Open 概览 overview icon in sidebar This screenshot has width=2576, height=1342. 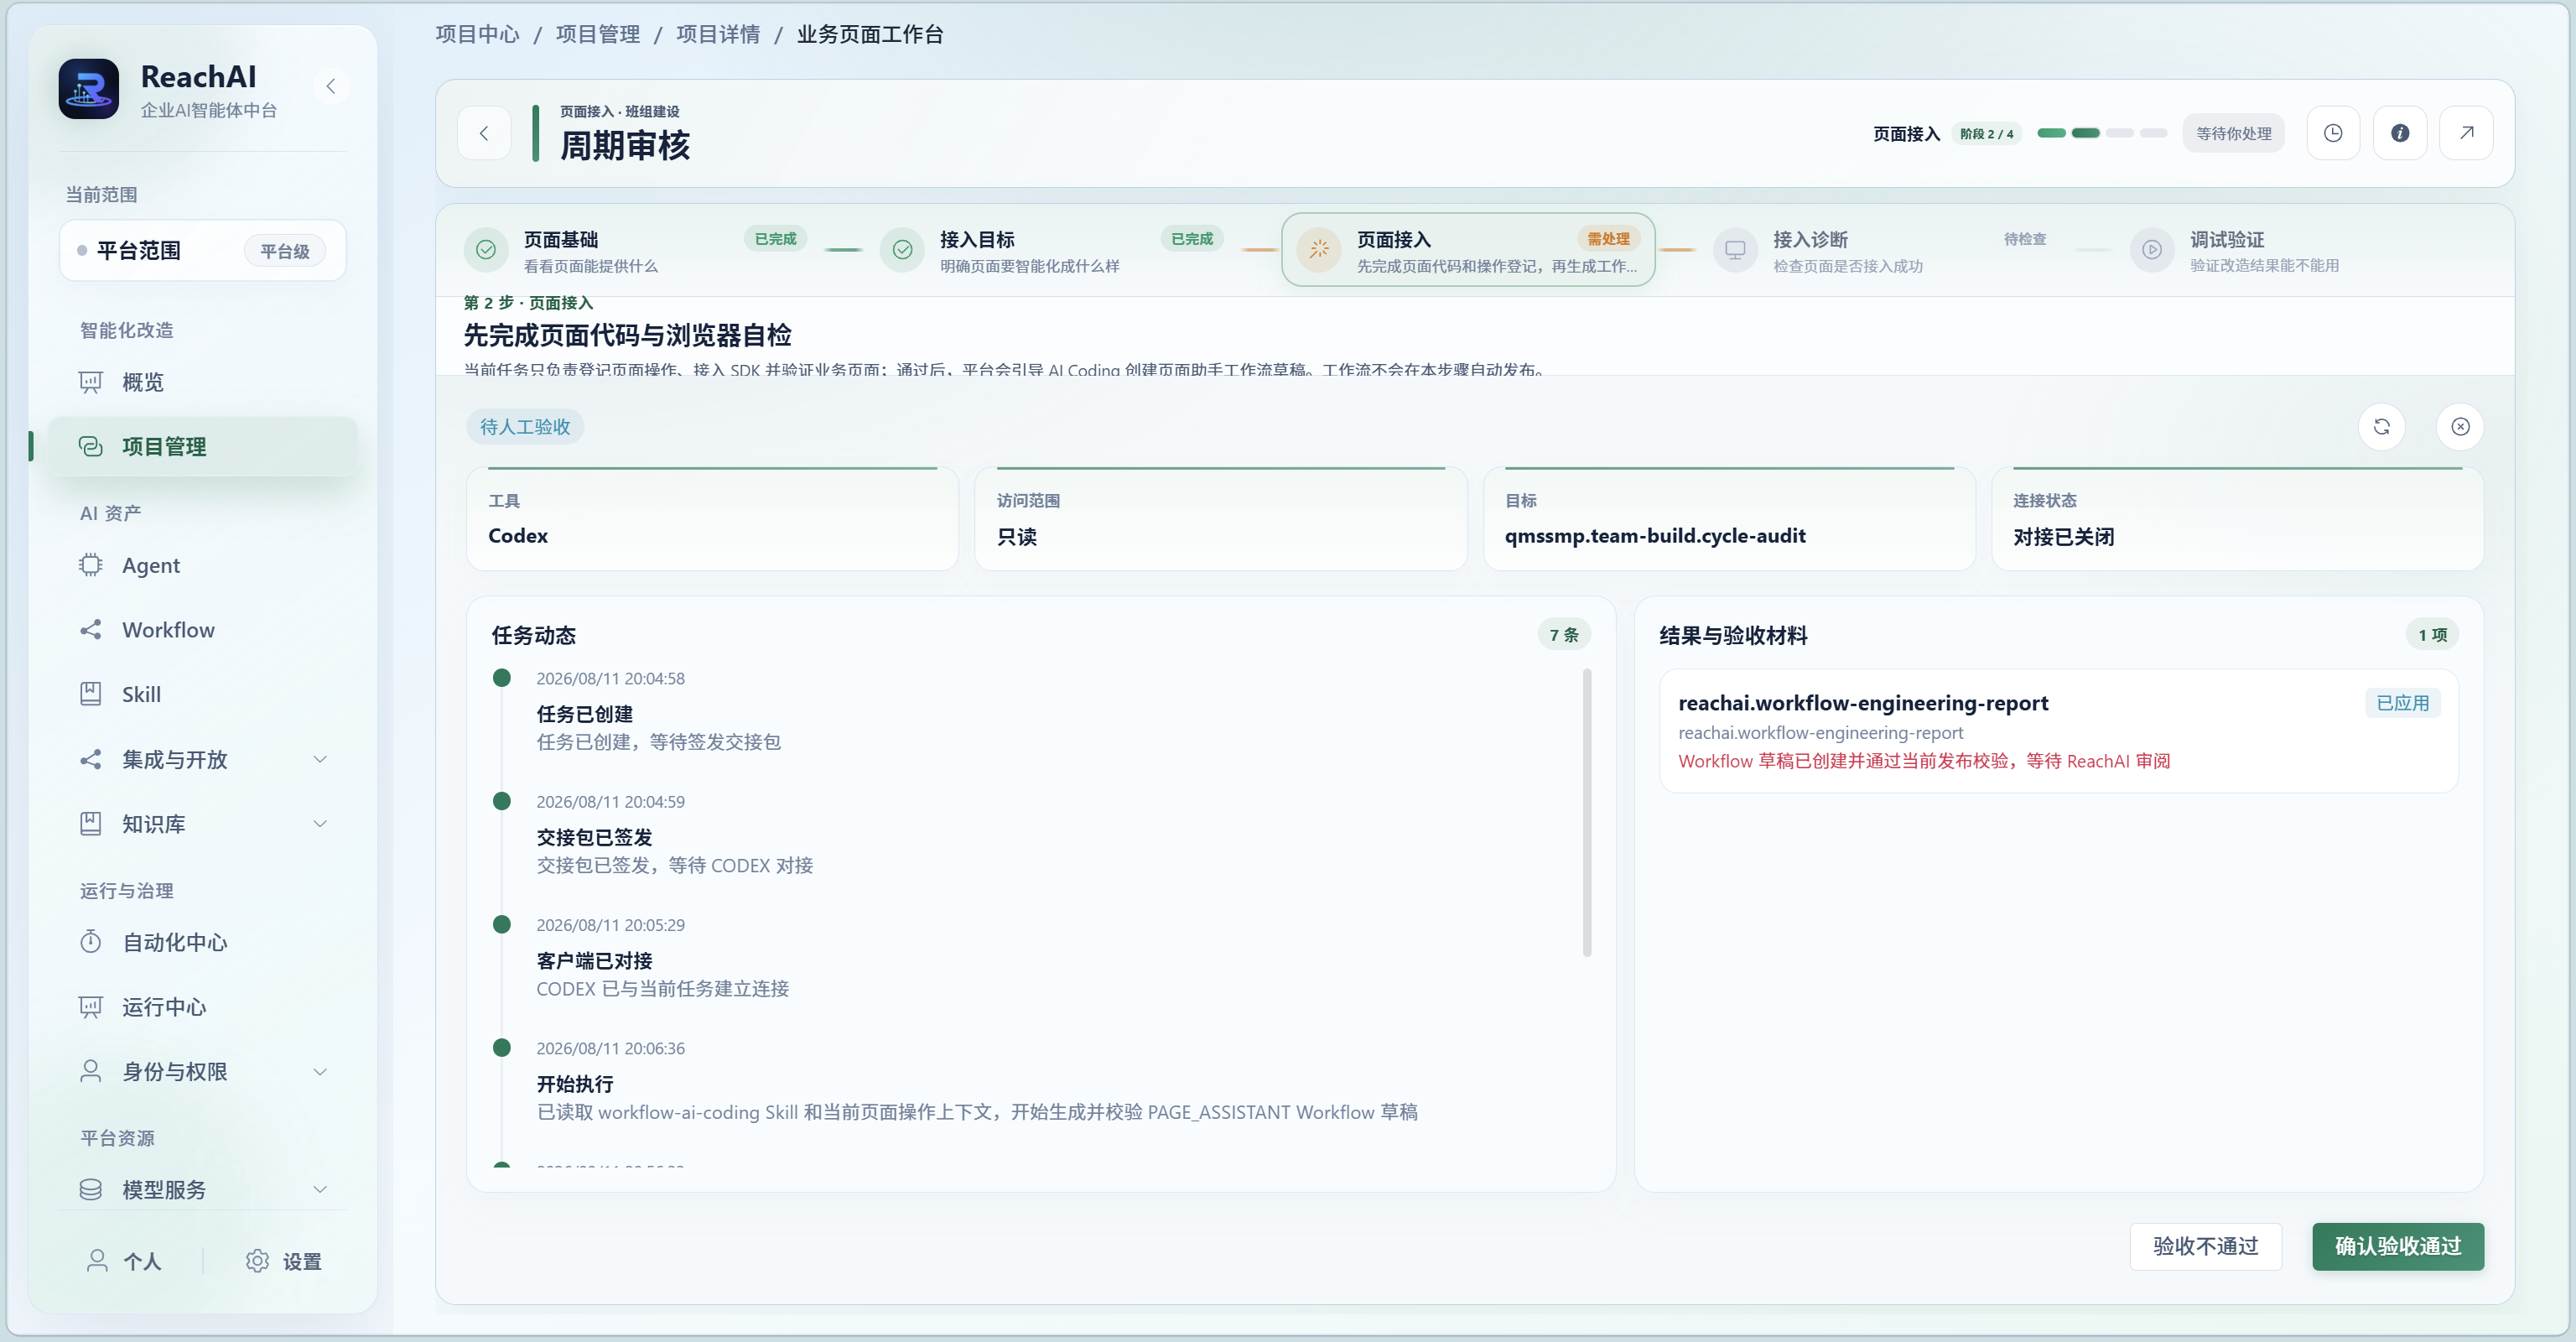[91, 382]
